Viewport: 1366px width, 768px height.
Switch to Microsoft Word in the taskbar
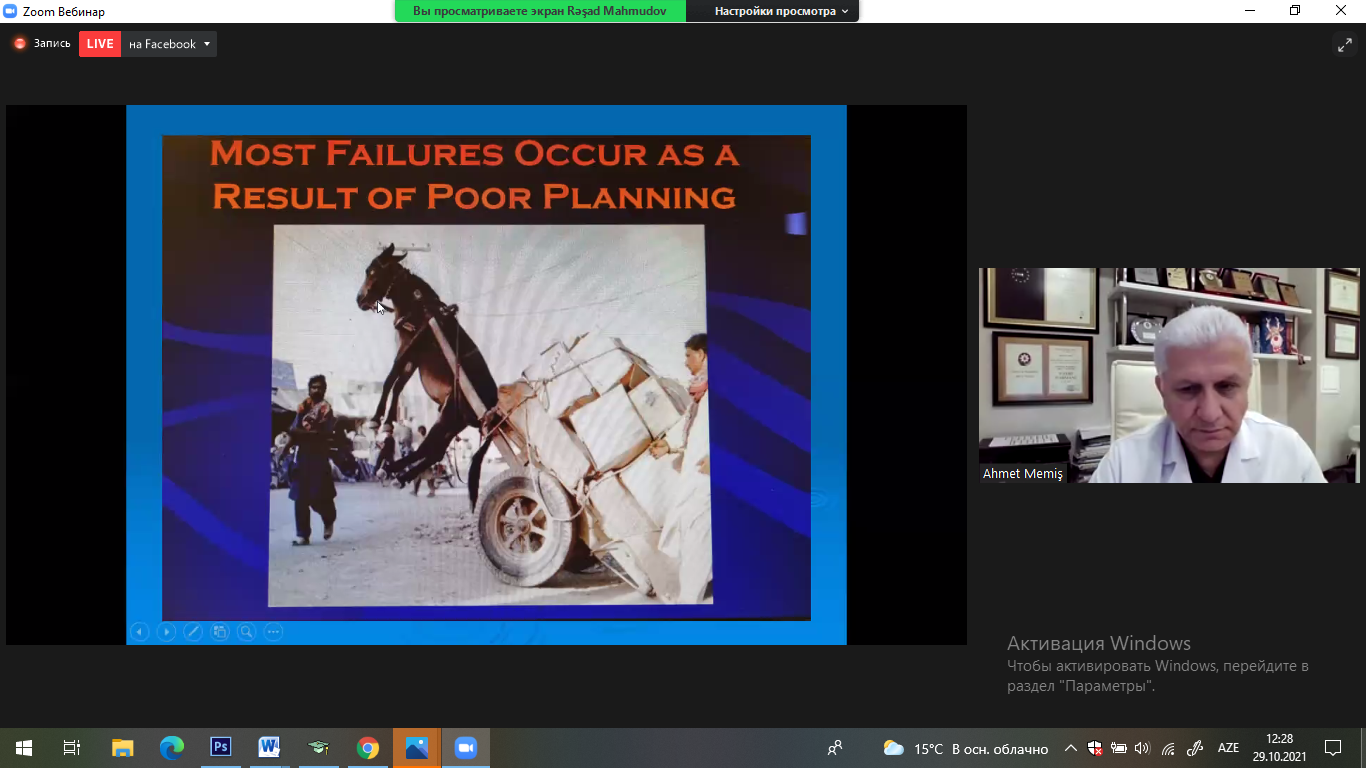pyautogui.click(x=269, y=748)
